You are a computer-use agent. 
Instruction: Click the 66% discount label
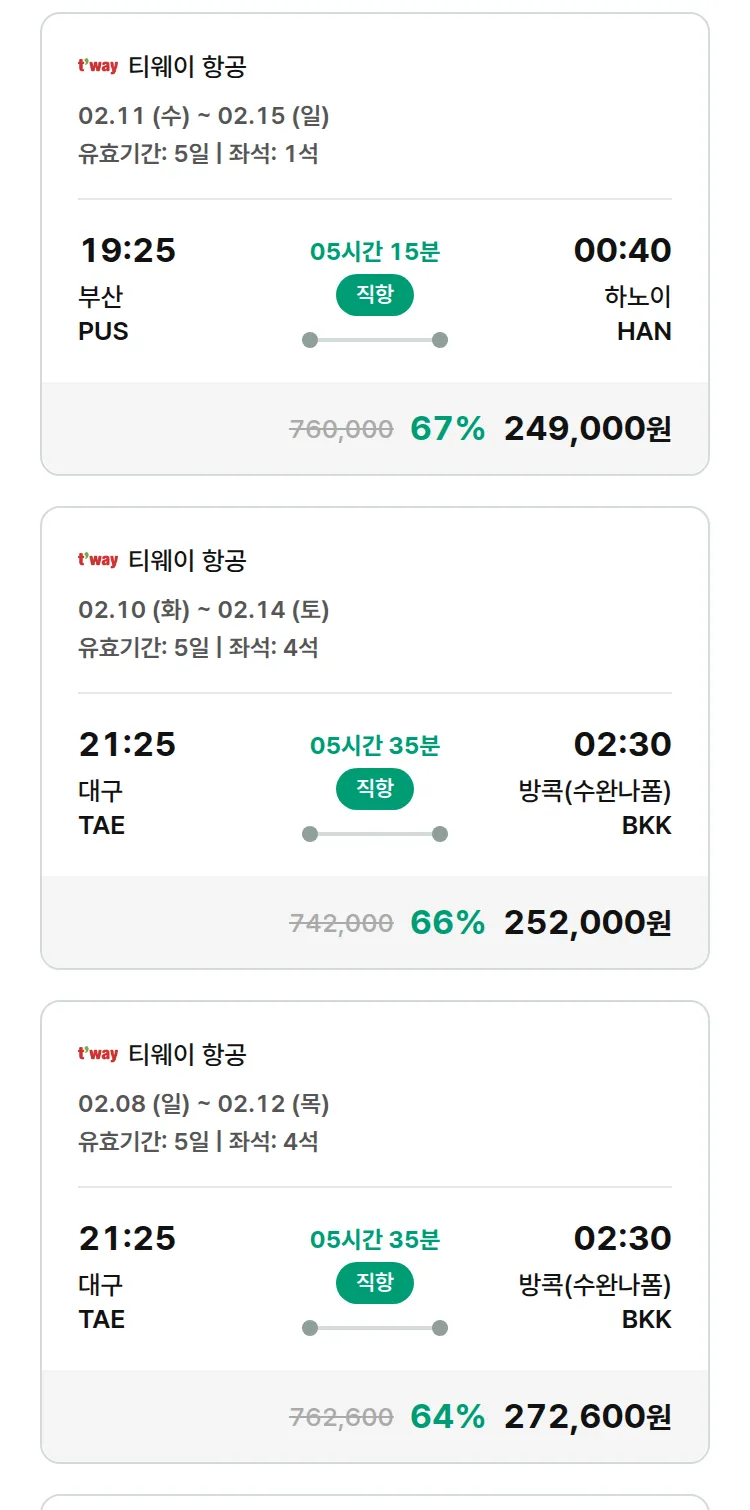pos(447,923)
